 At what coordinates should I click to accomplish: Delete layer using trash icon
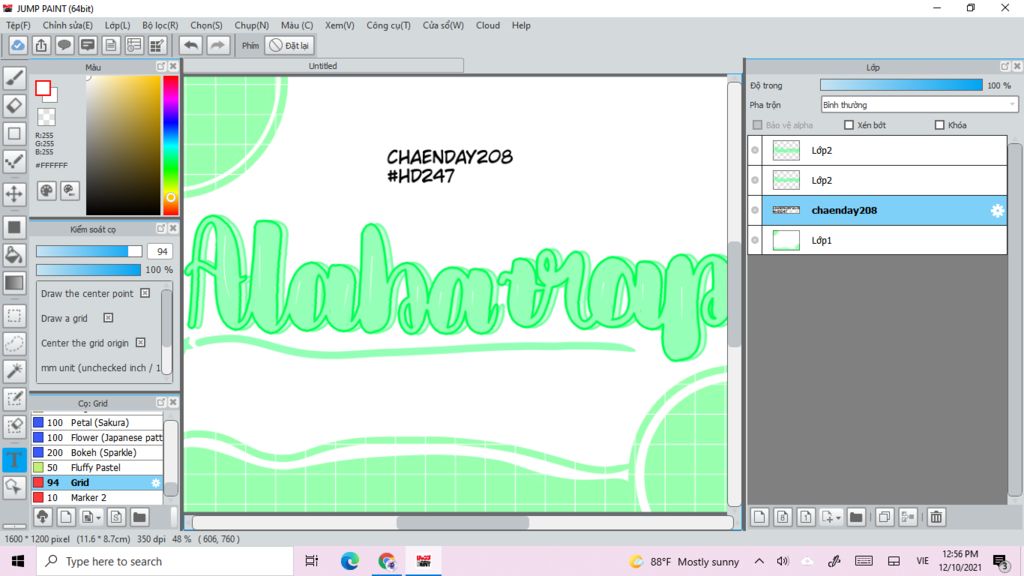coord(936,517)
